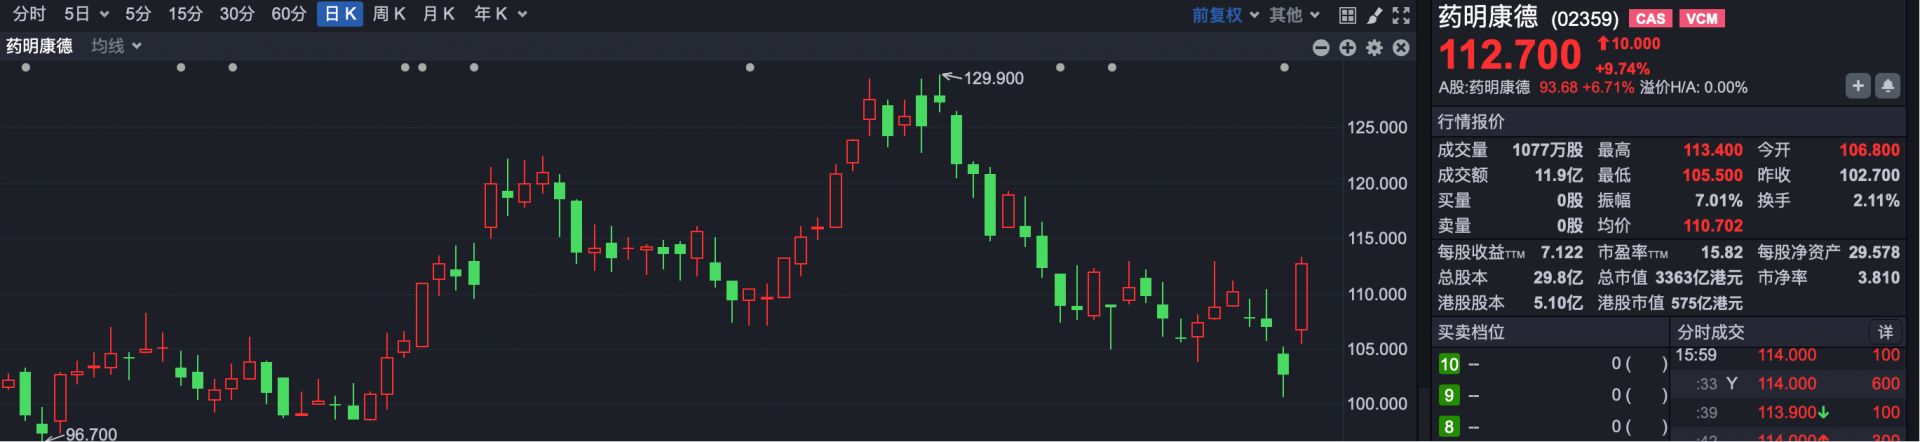Image resolution: width=1920 pixels, height=442 pixels.
Task: Click the A股:药明康德 linked quote
Action: pyautogui.click(x=1484, y=88)
